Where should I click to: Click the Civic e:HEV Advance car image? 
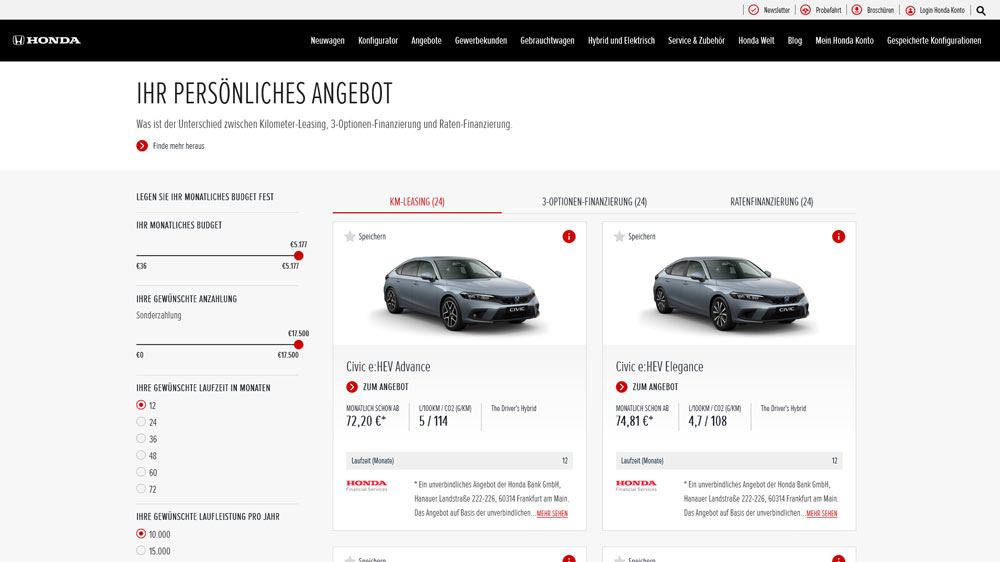(x=460, y=293)
